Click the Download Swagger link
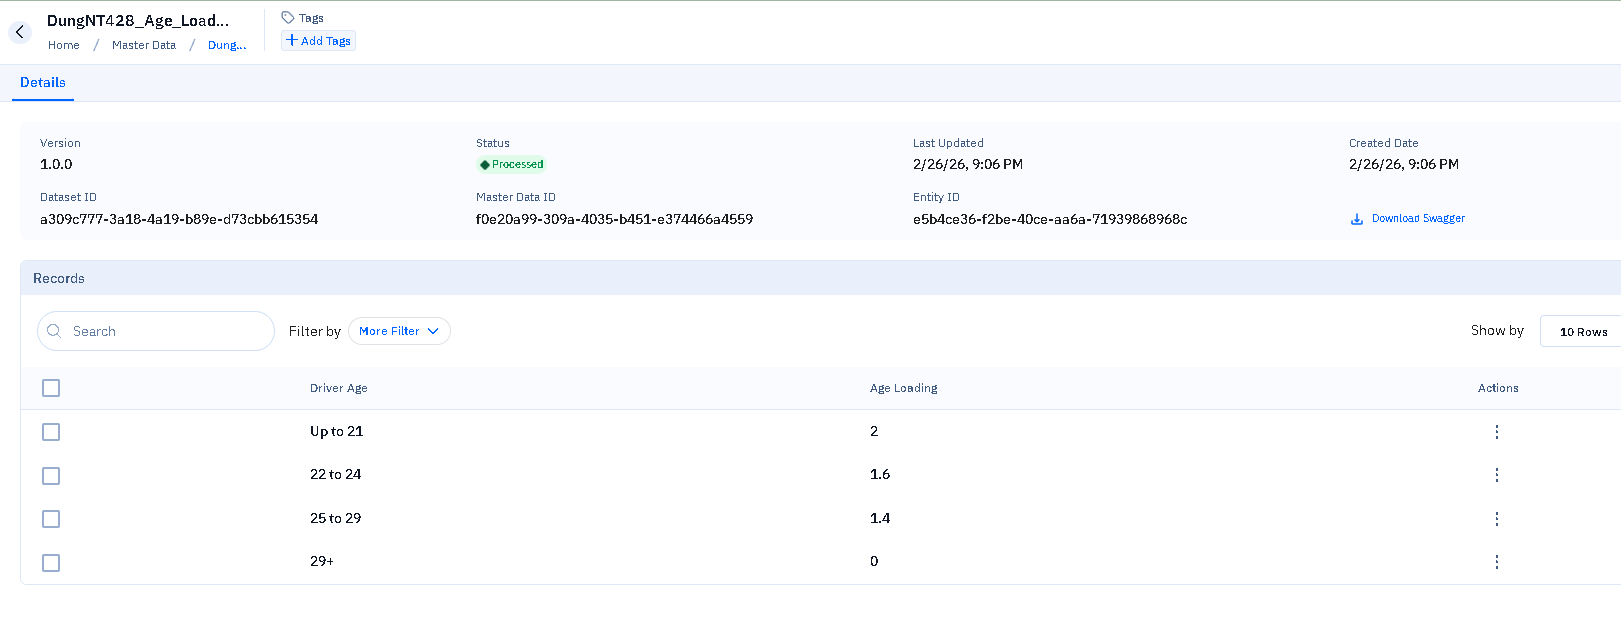This screenshot has height=623, width=1621. [x=1417, y=218]
